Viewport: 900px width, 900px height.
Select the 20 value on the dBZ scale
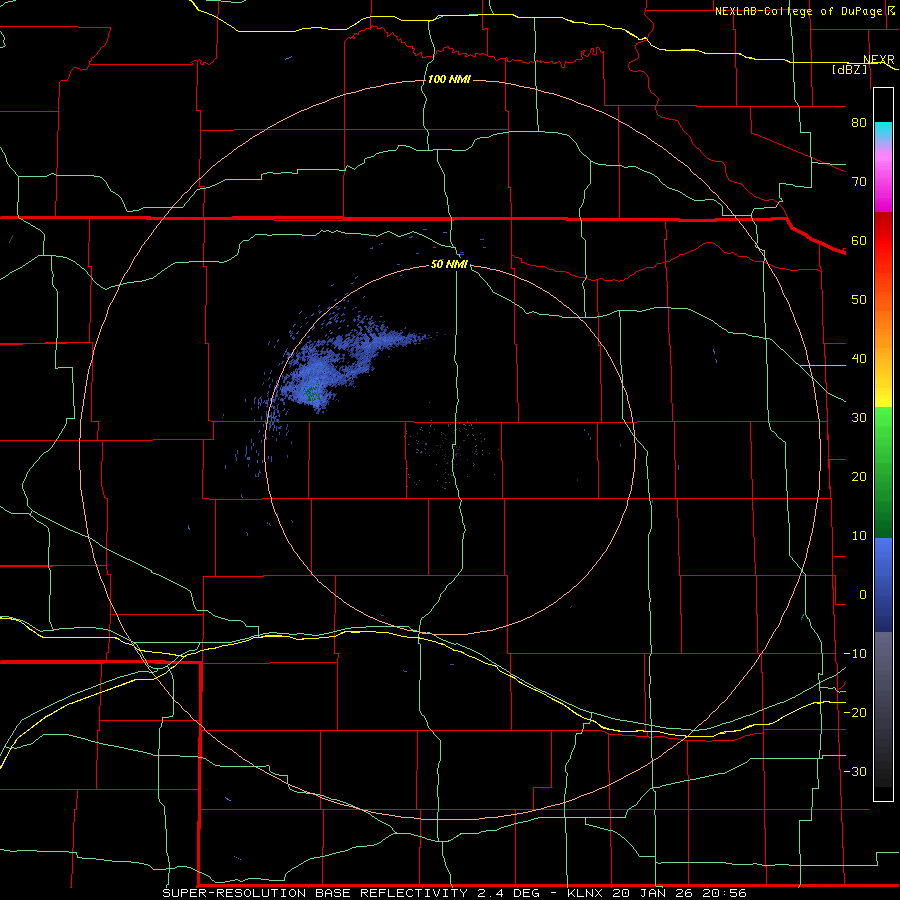[x=859, y=477]
